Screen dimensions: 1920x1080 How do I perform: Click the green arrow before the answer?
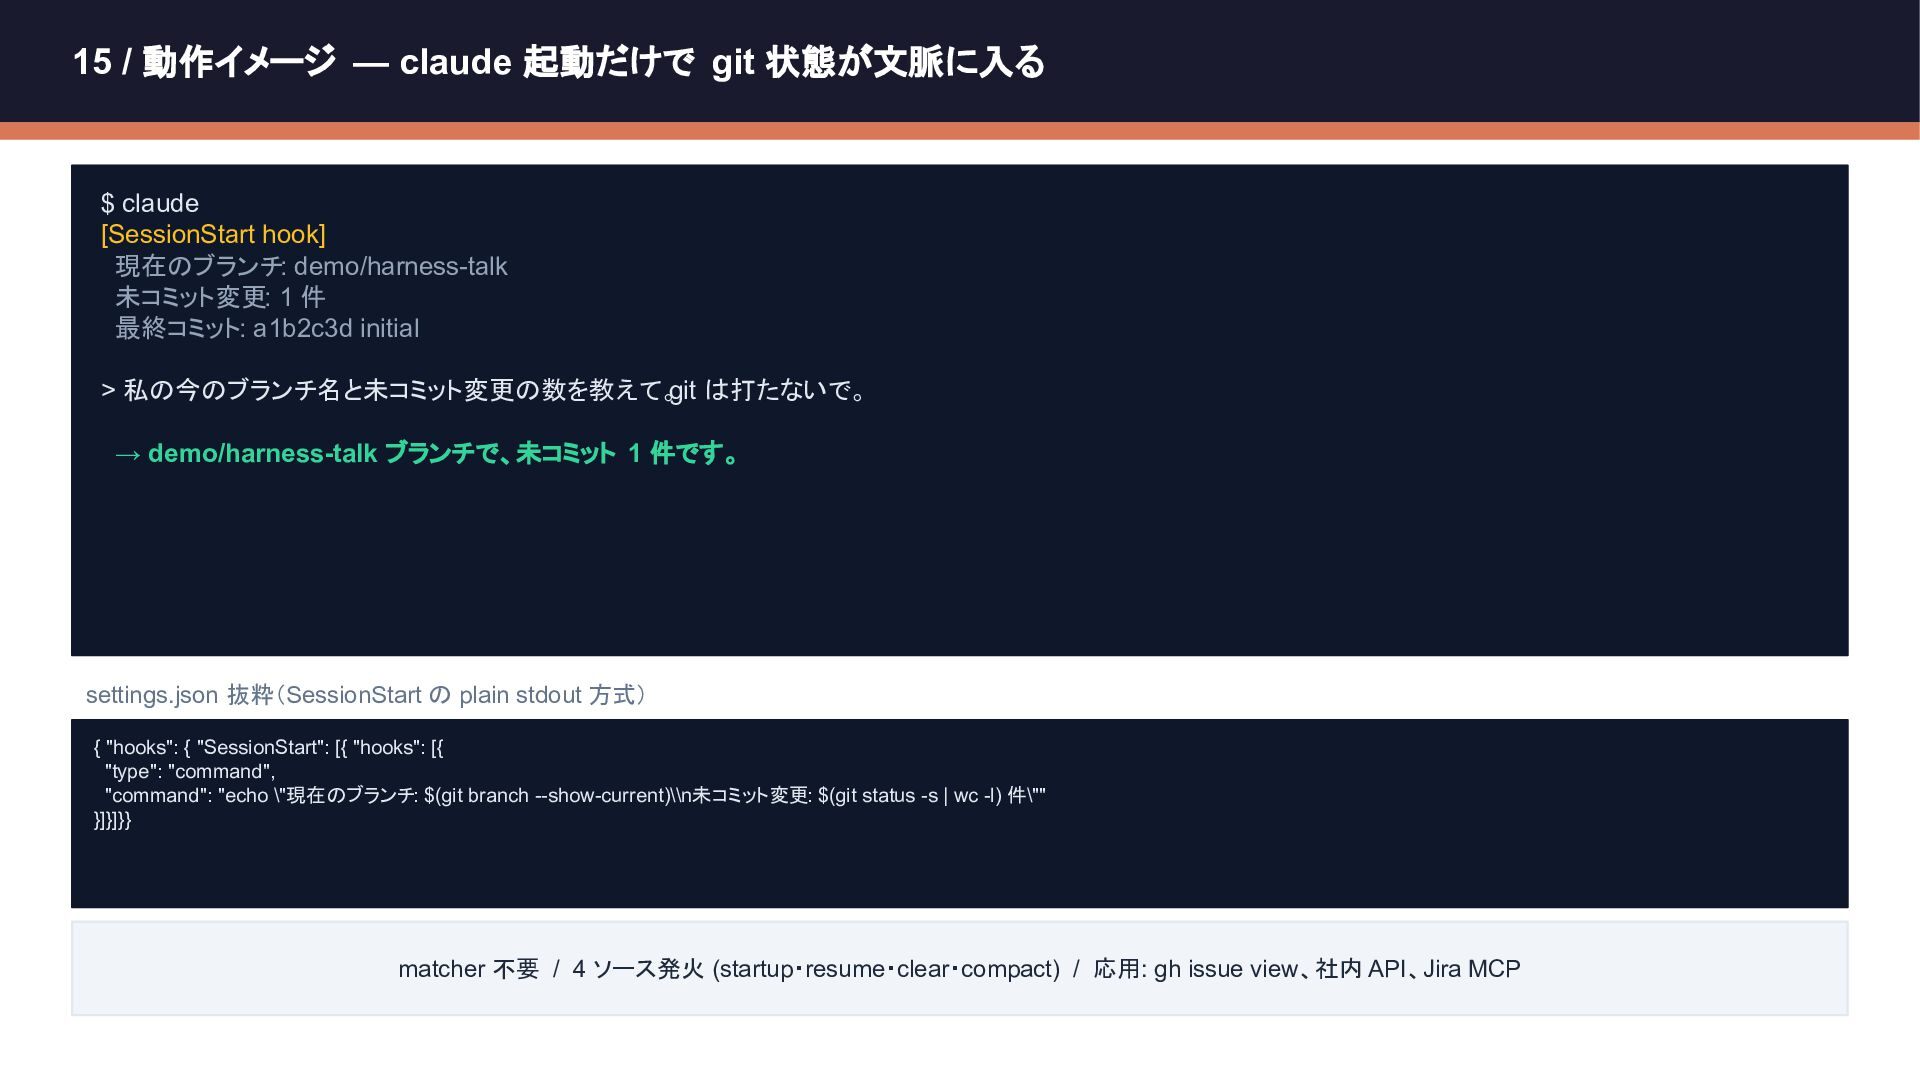coord(127,454)
